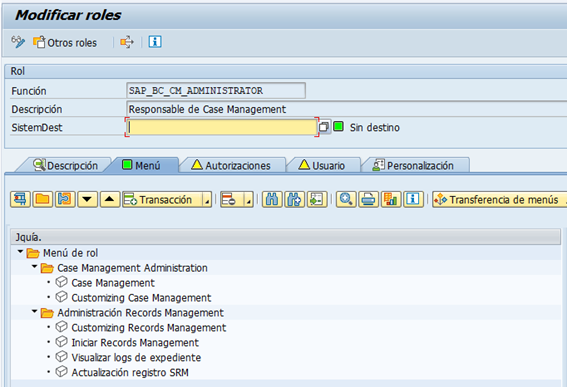Click the first menu toolbar tree icon
The width and height of the screenshot is (567, 387).
(20, 199)
